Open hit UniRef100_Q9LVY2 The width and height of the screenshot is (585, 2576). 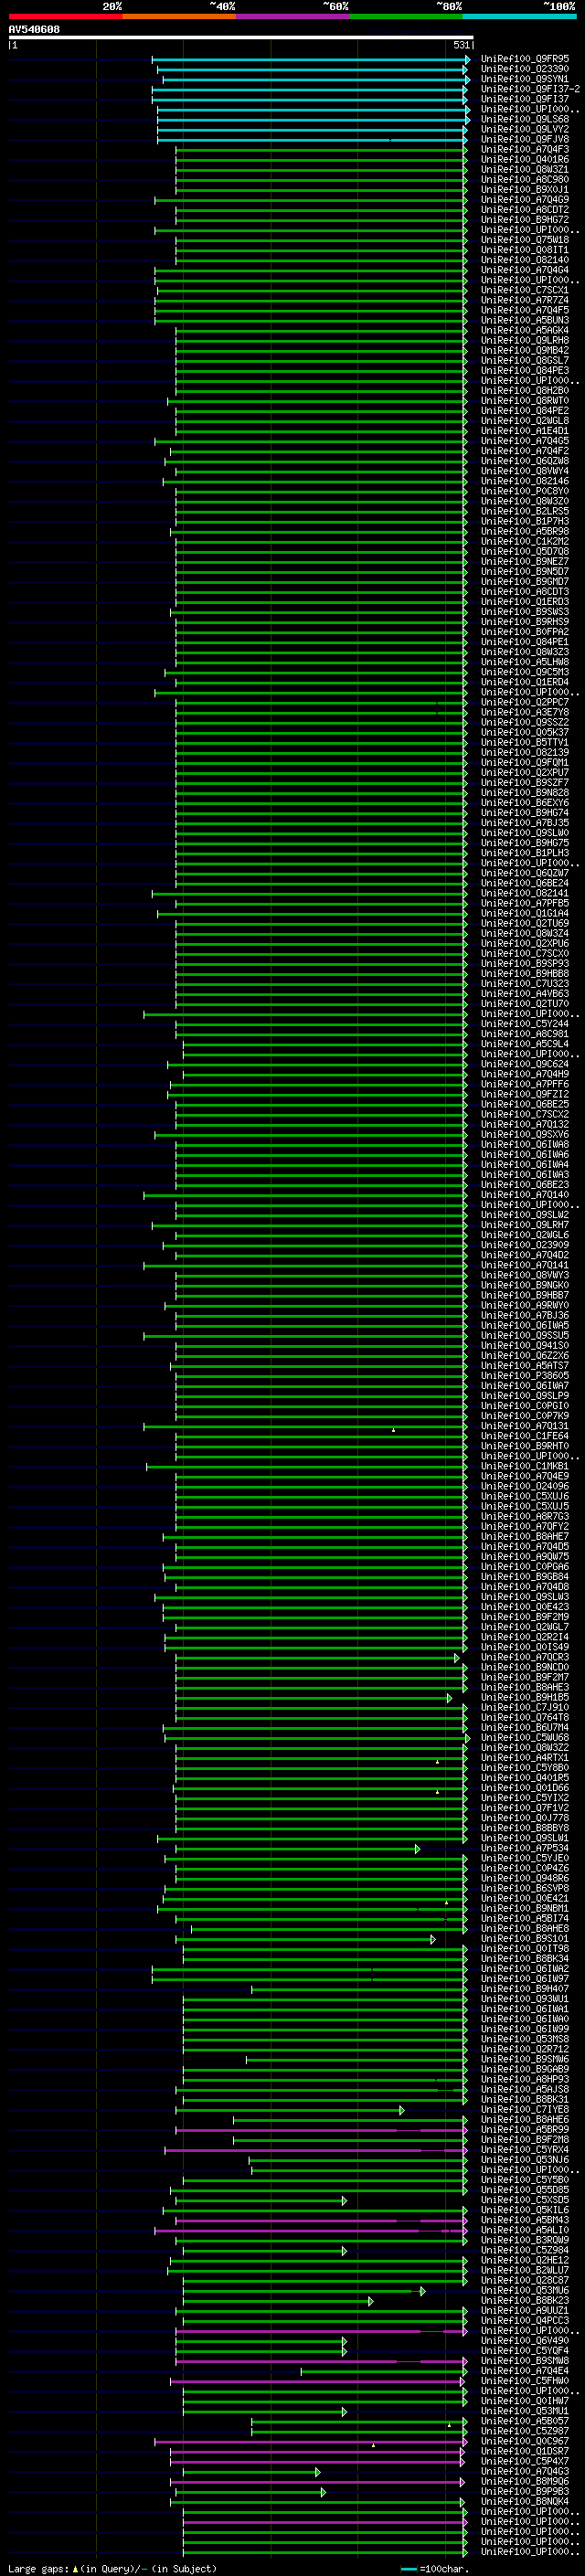(x=525, y=129)
